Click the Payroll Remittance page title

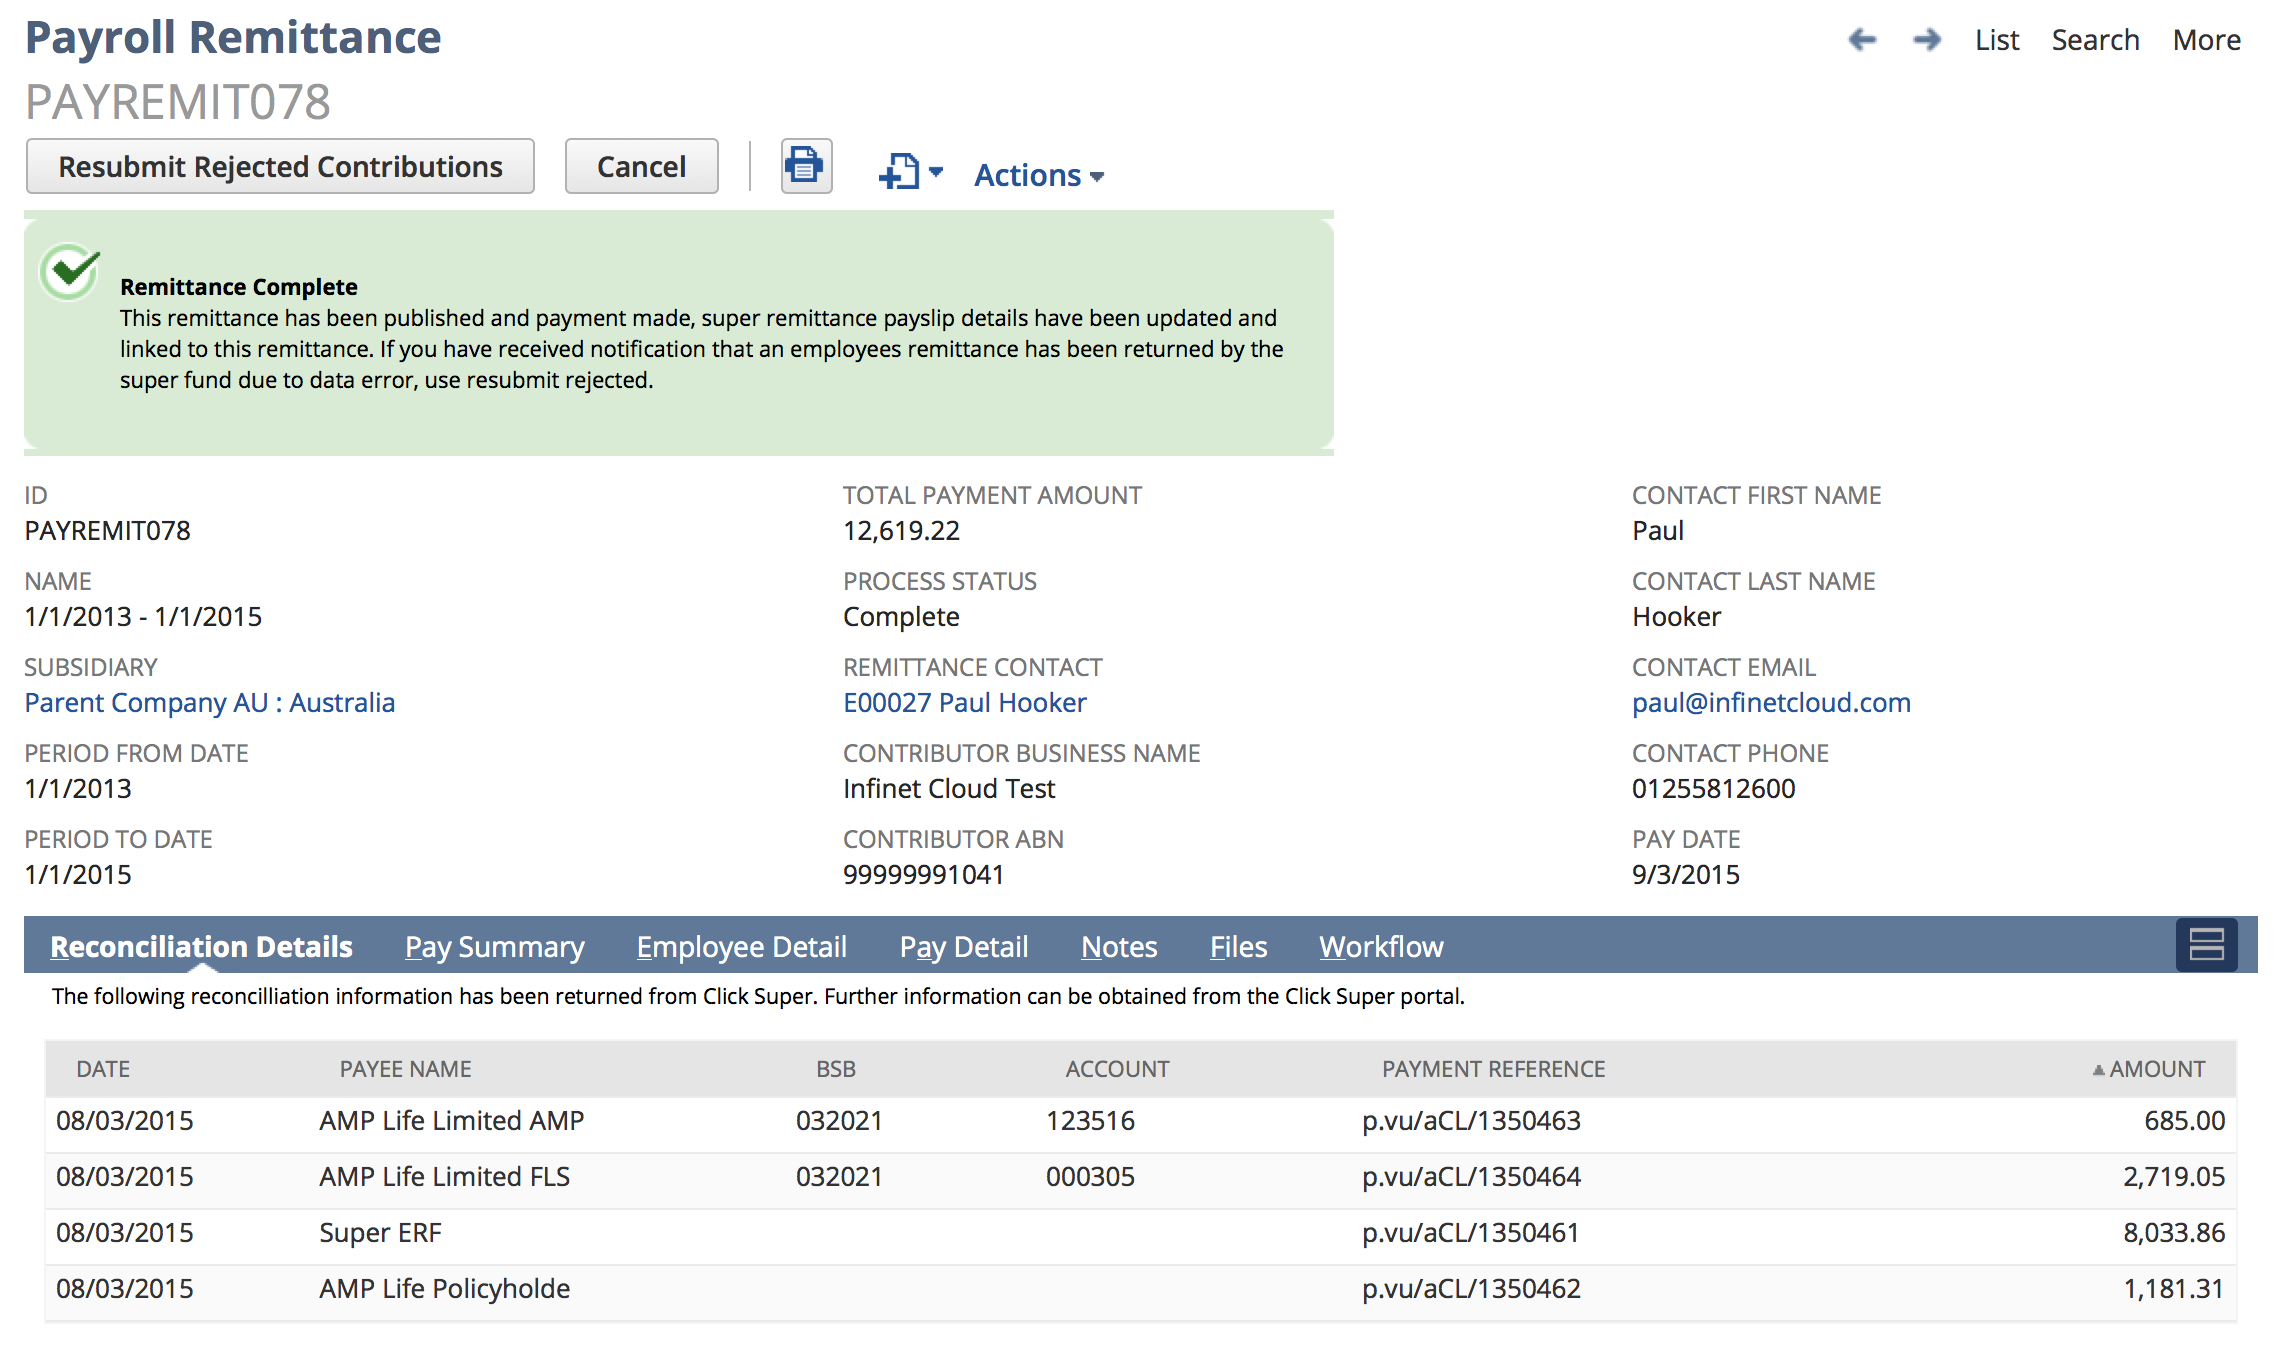[233, 38]
